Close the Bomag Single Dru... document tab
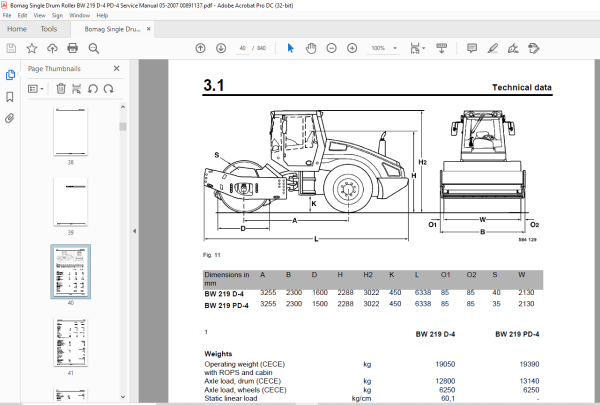 pos(149,29)
